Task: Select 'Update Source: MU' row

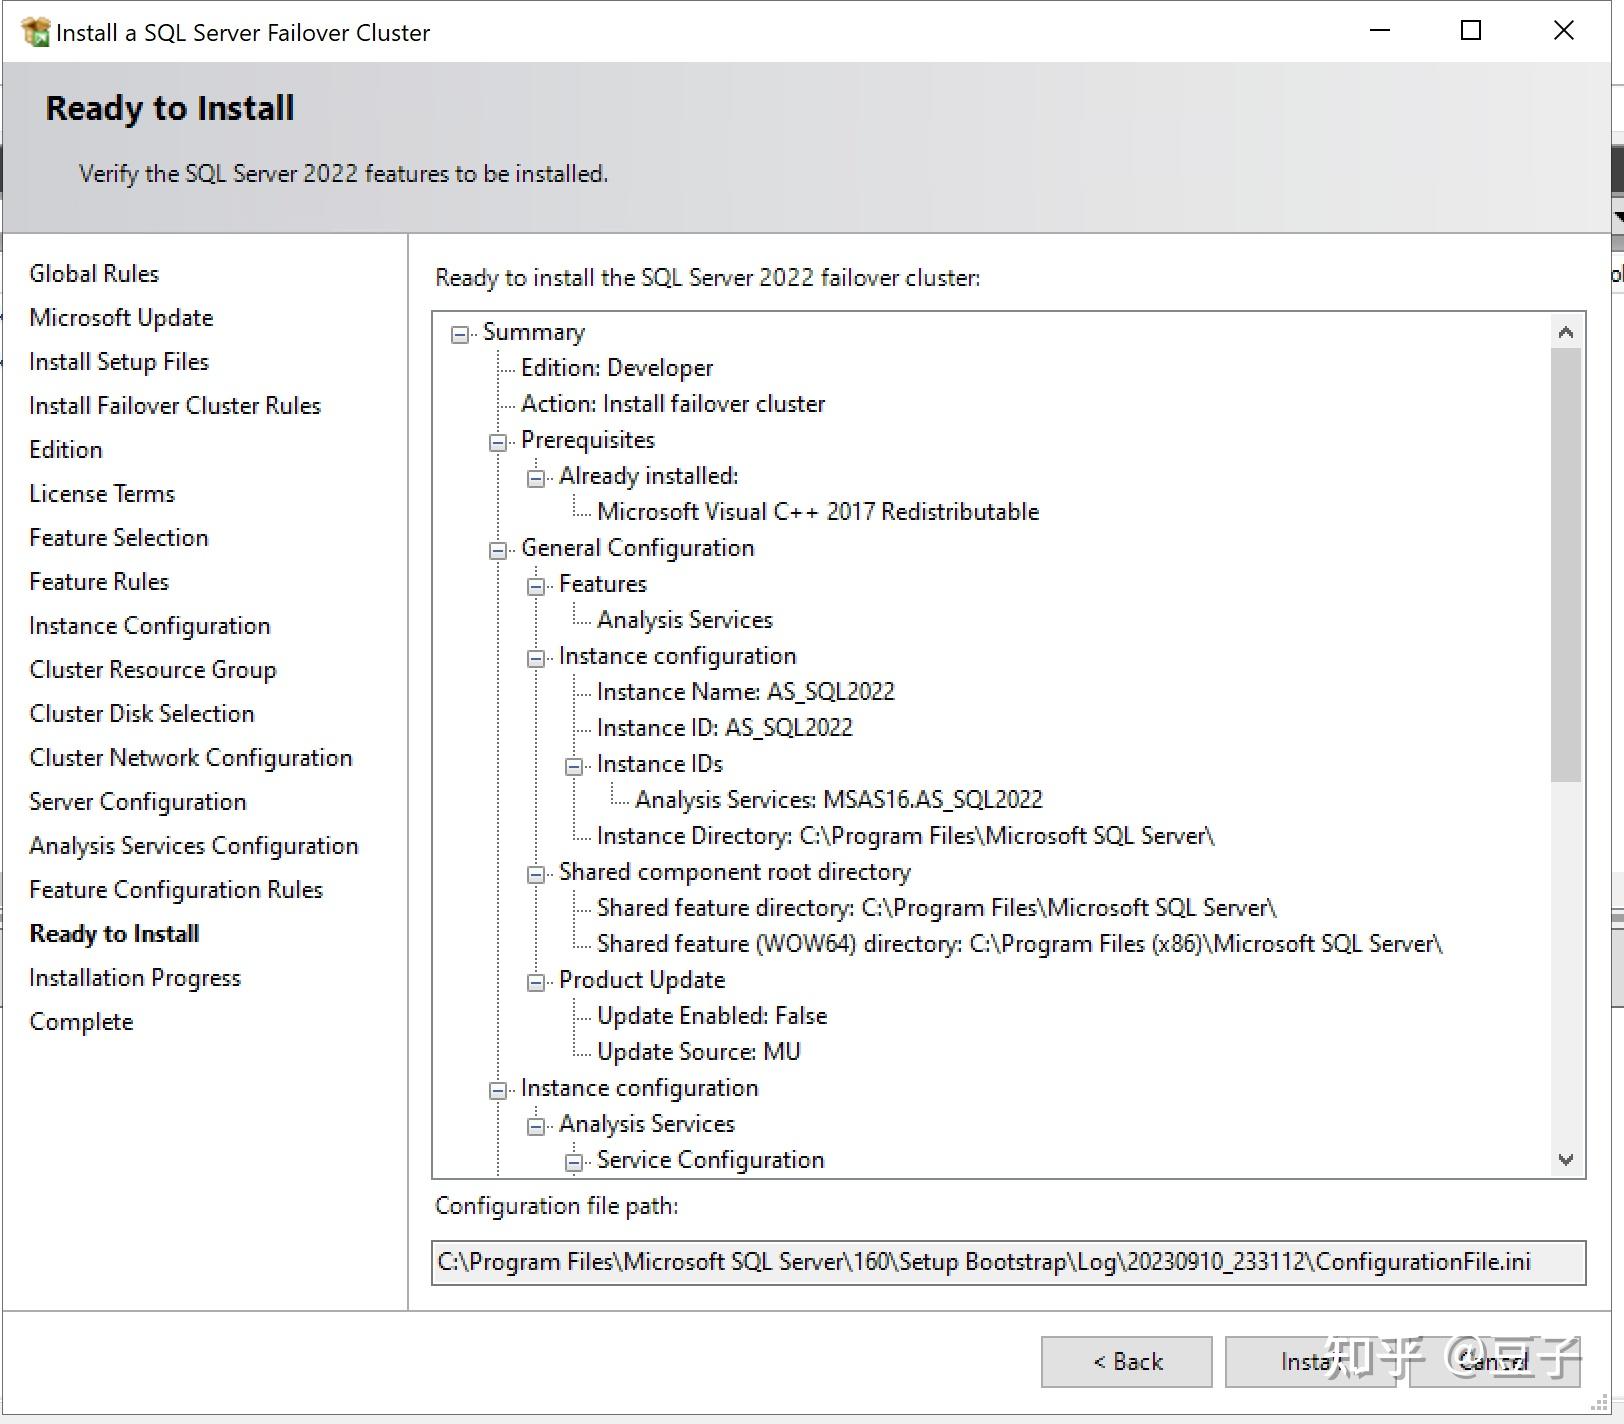Action: 699,1052
